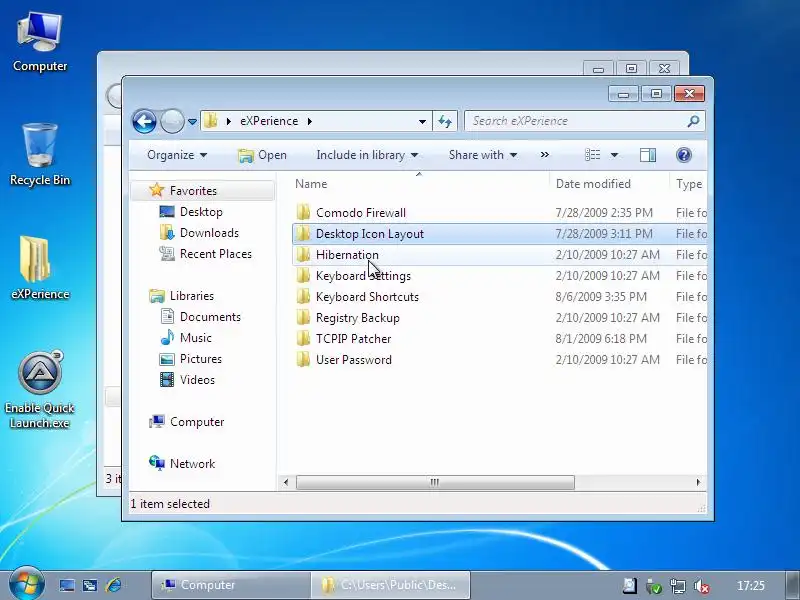
Task: Open Explorer help button
Action: pos(684,155)
